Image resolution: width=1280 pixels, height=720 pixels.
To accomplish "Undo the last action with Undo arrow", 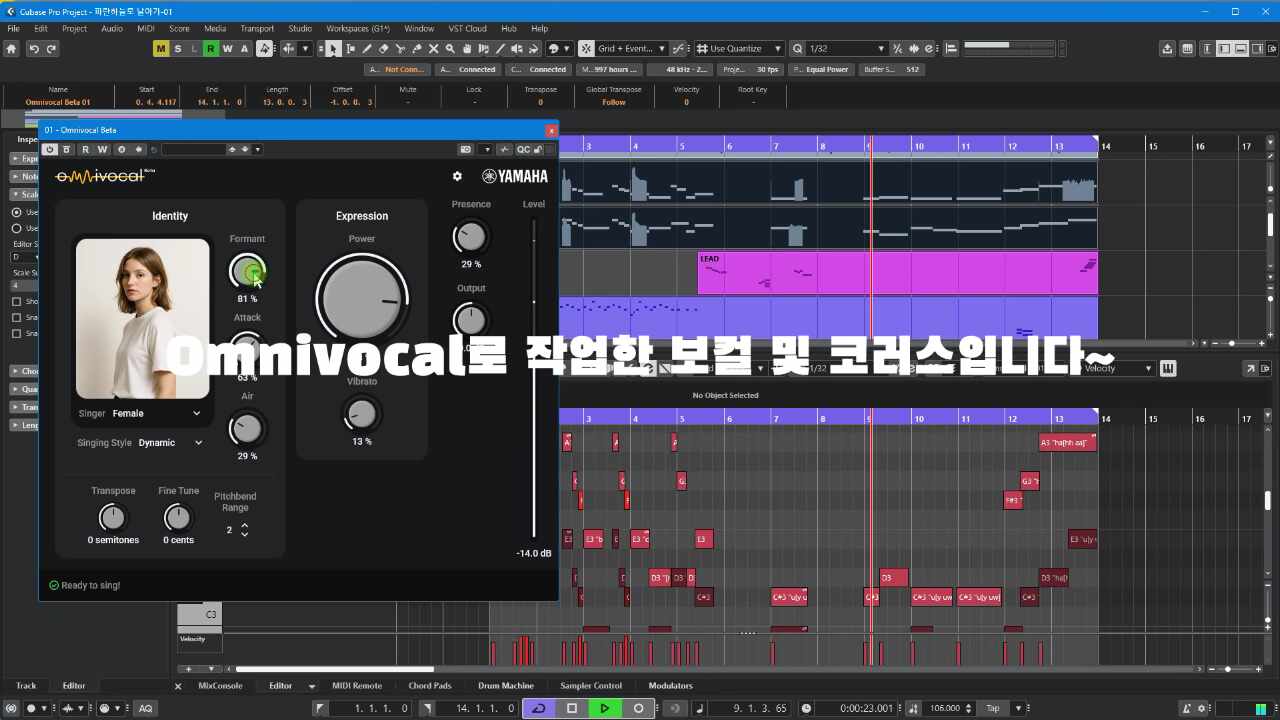I will click(x=34, y=48).
